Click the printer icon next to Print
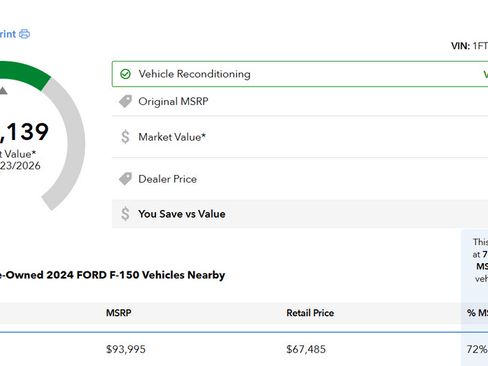The width and height of the screenshot is (488, 366). tap(24, 34)
